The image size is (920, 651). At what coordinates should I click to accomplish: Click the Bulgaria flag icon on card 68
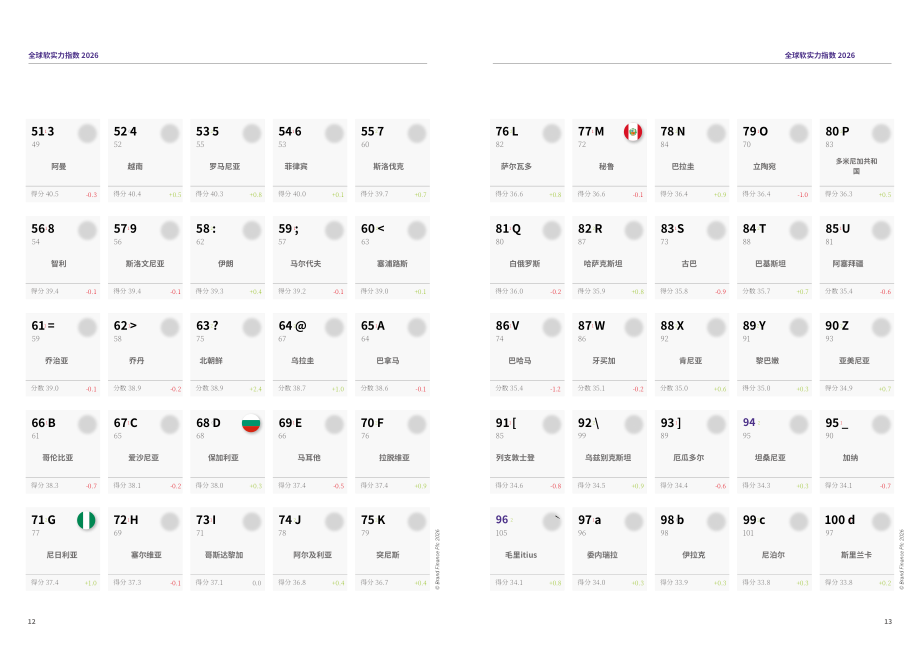coord(251,423)
